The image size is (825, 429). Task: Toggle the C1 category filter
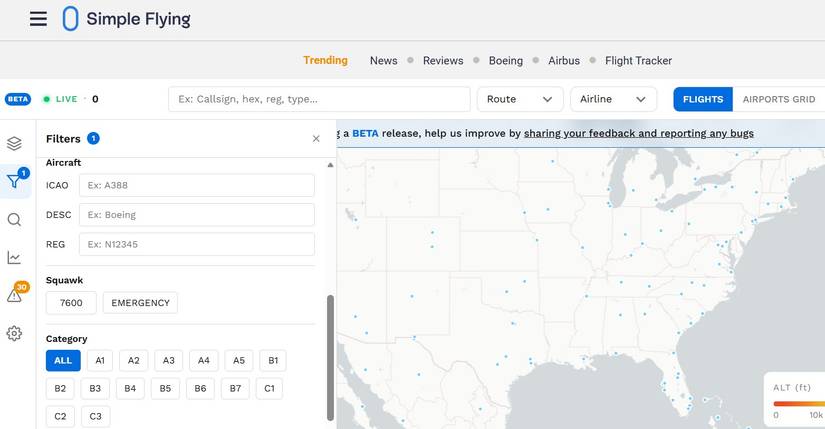coord(269,388)
